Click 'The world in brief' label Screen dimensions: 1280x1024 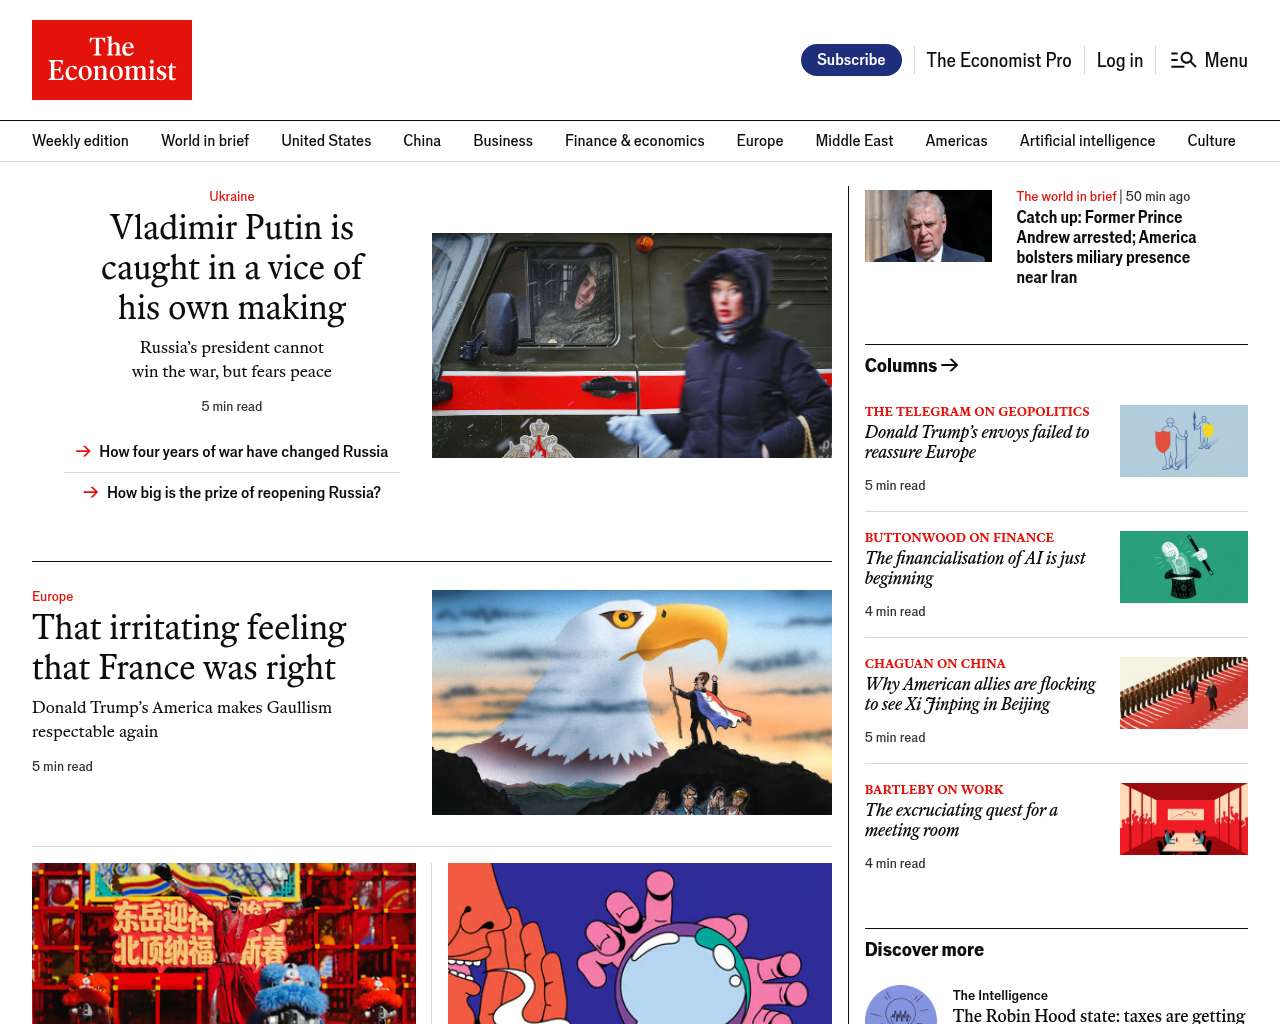coord(1066,196)
